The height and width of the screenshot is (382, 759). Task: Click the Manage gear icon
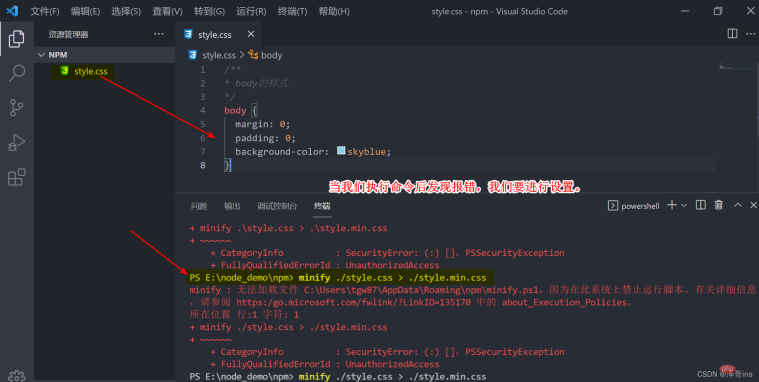point(16,376)
